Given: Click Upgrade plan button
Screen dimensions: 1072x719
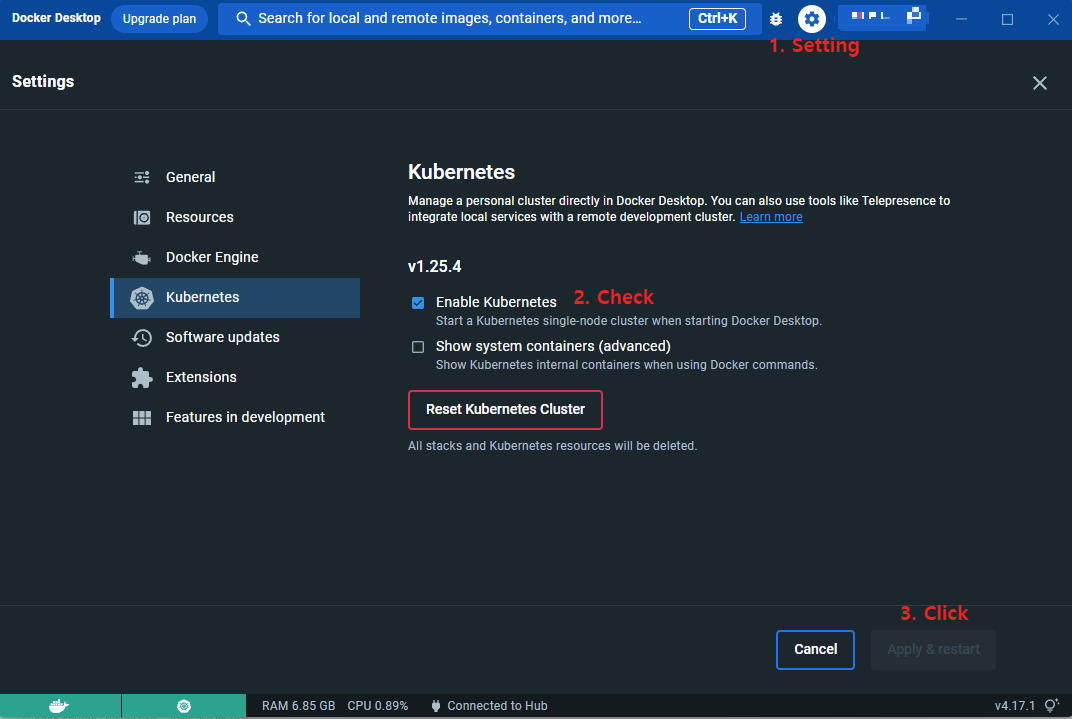Looking at the screenshot, I should 159,19.
